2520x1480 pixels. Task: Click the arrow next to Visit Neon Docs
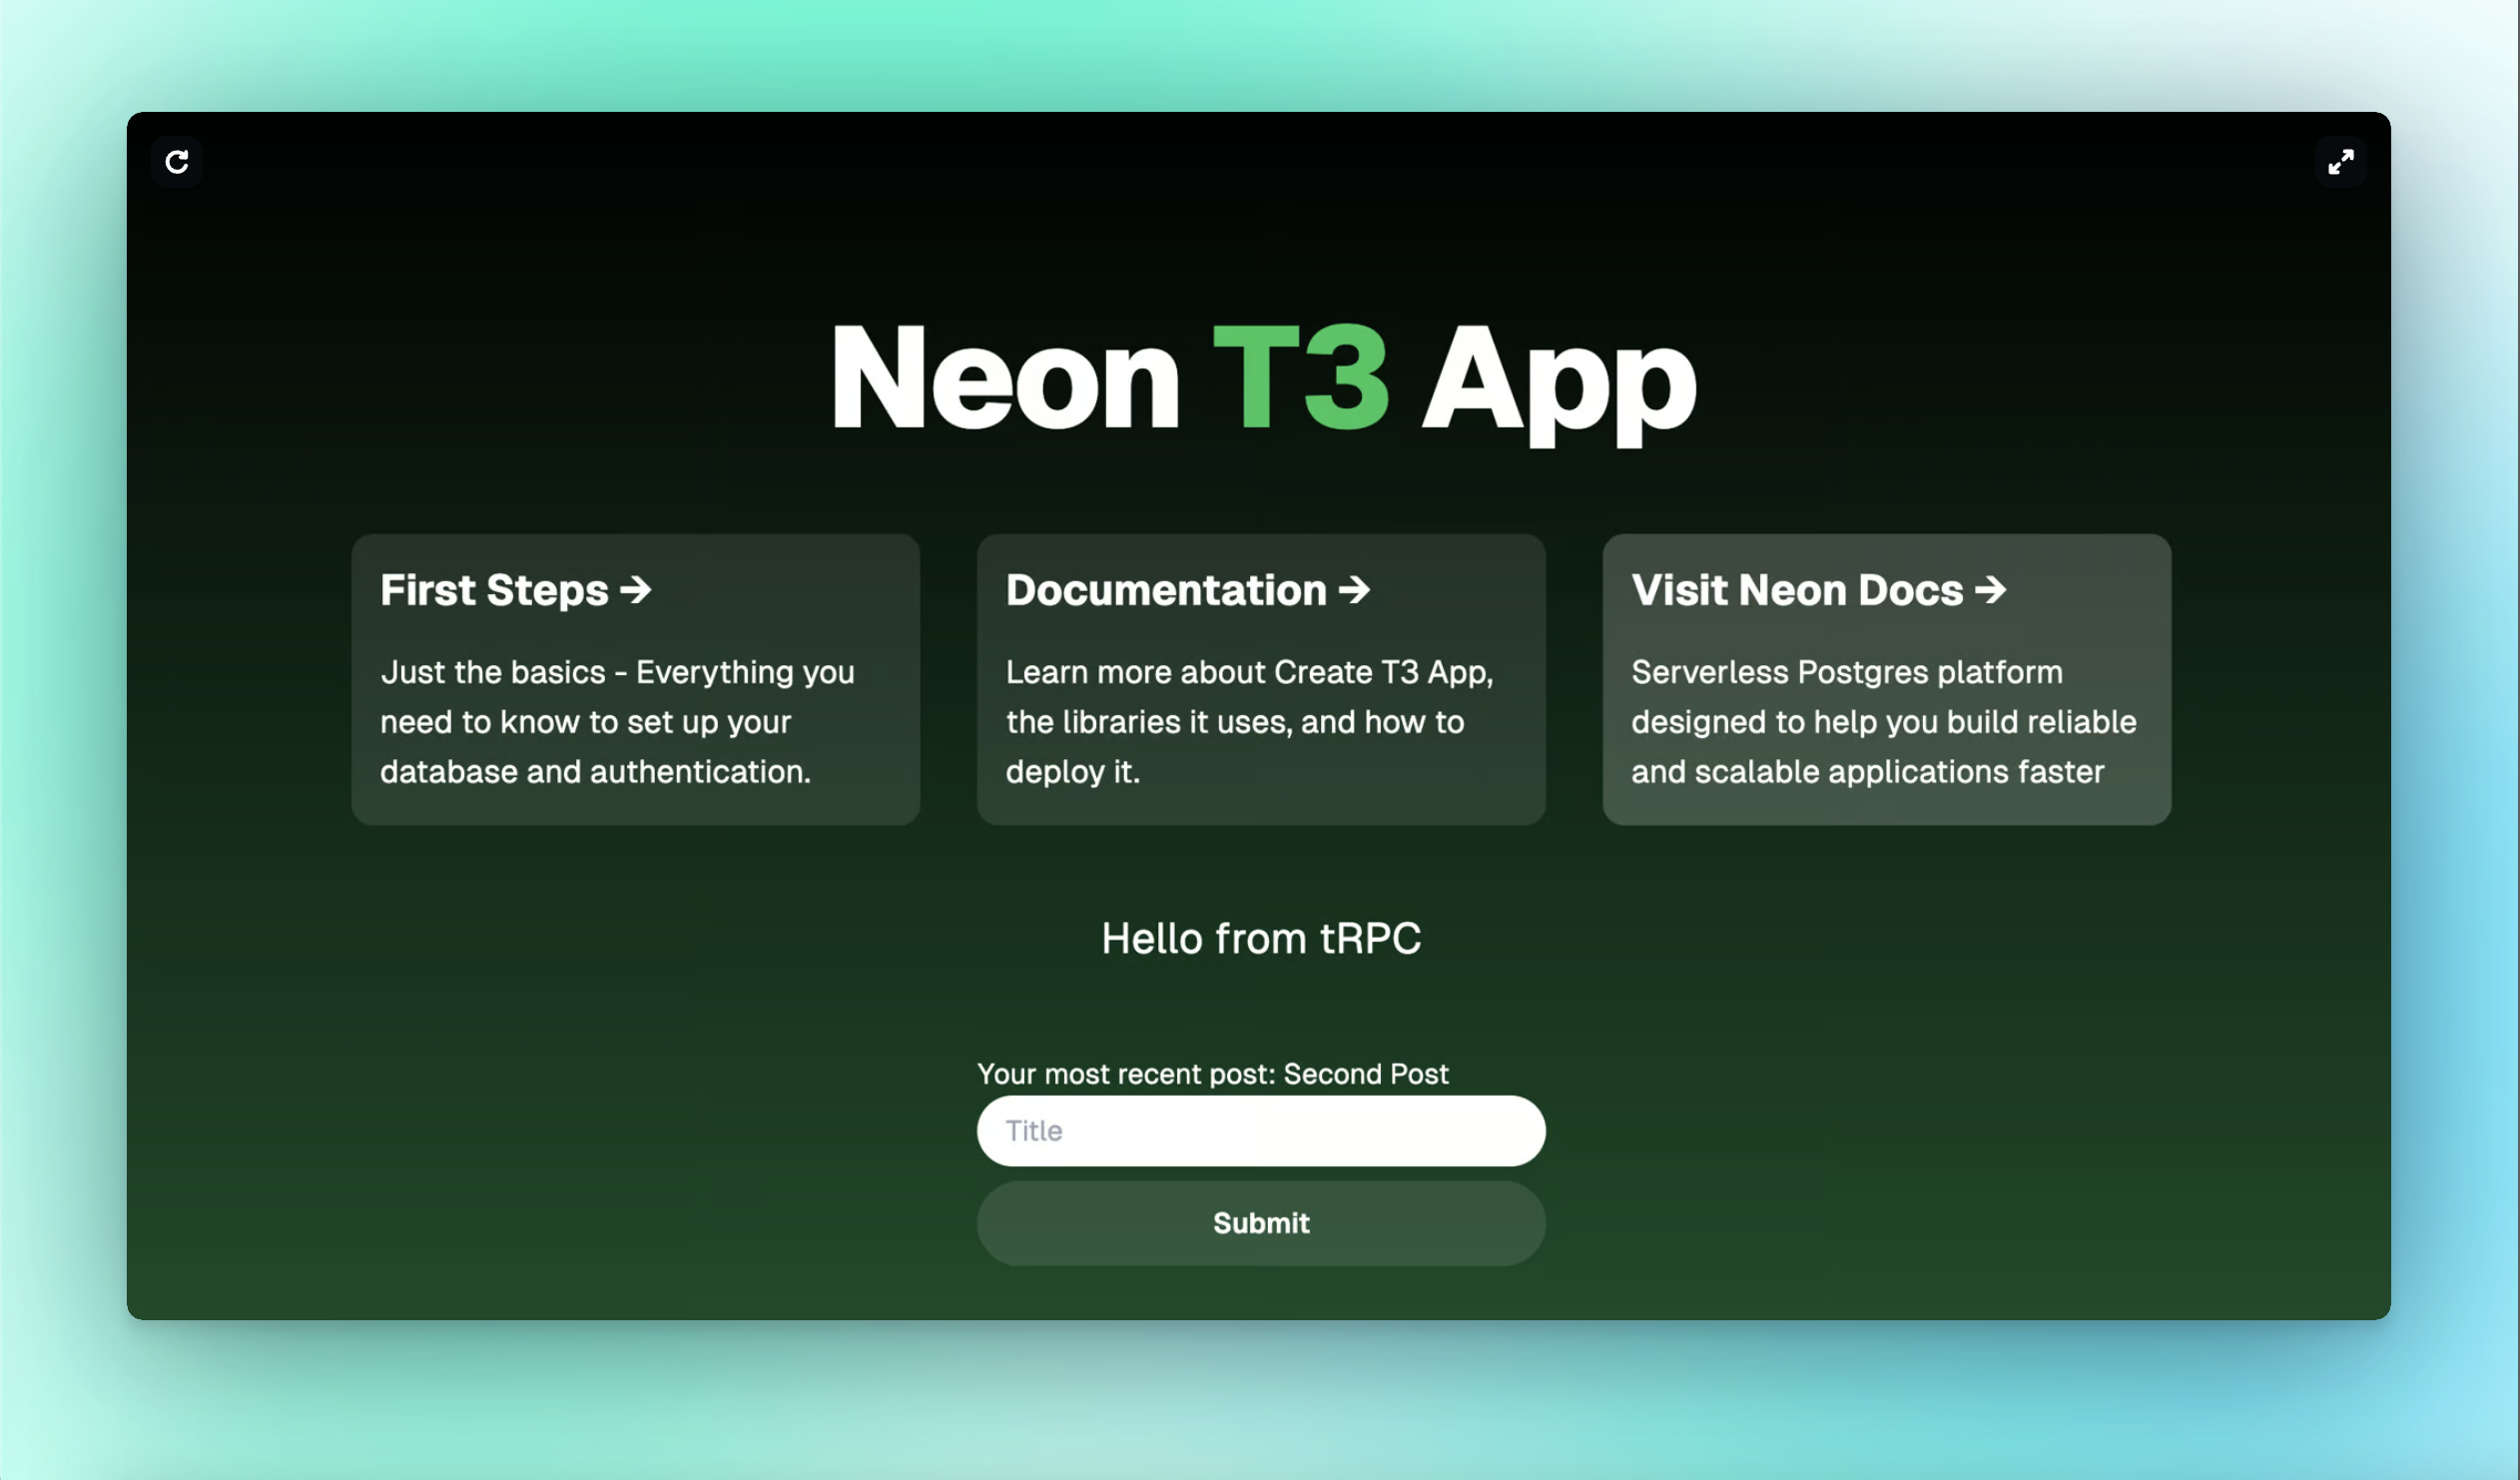tap(1990, 590)
